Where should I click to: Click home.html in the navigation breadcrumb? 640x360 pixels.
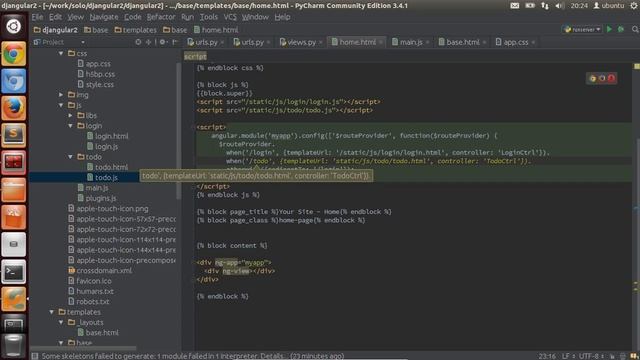[x=216, y=30]
